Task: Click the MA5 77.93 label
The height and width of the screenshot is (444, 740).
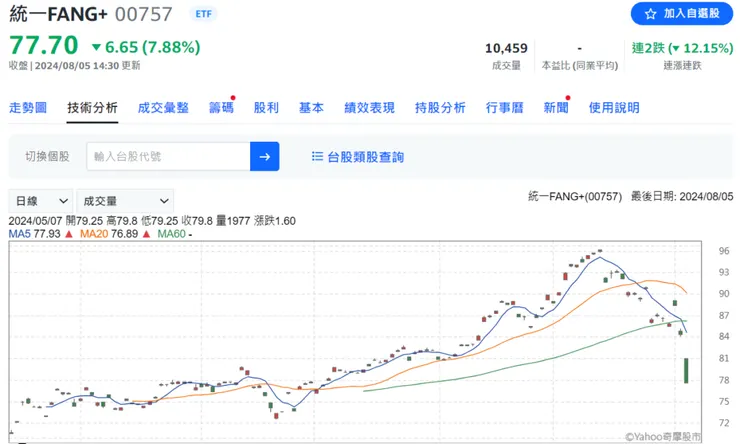Action: tap(34, 234)
